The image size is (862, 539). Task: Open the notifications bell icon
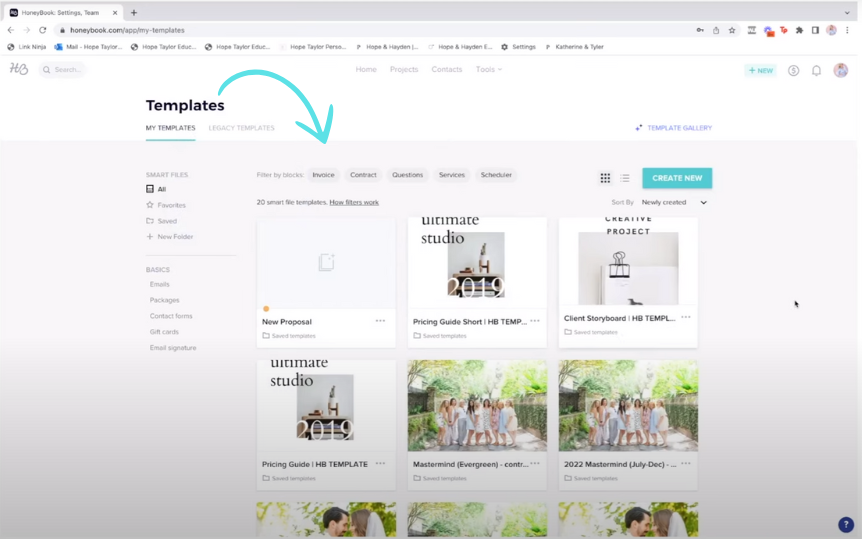click(x=816, y=70)
